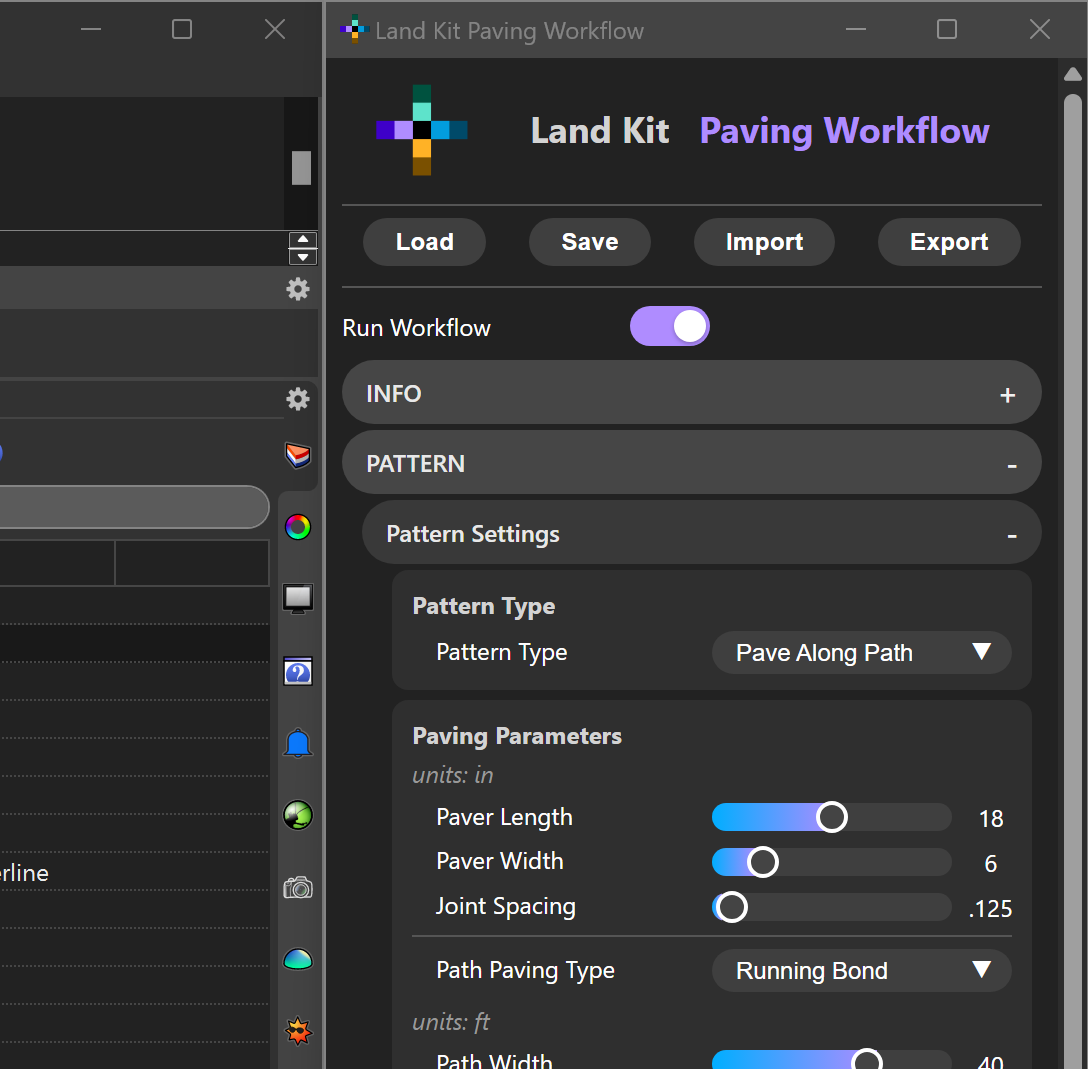The height and width of the screenshot is (1069, 1088).
Task: Click the 'Paving Parameters' heading
Action: 517,736
